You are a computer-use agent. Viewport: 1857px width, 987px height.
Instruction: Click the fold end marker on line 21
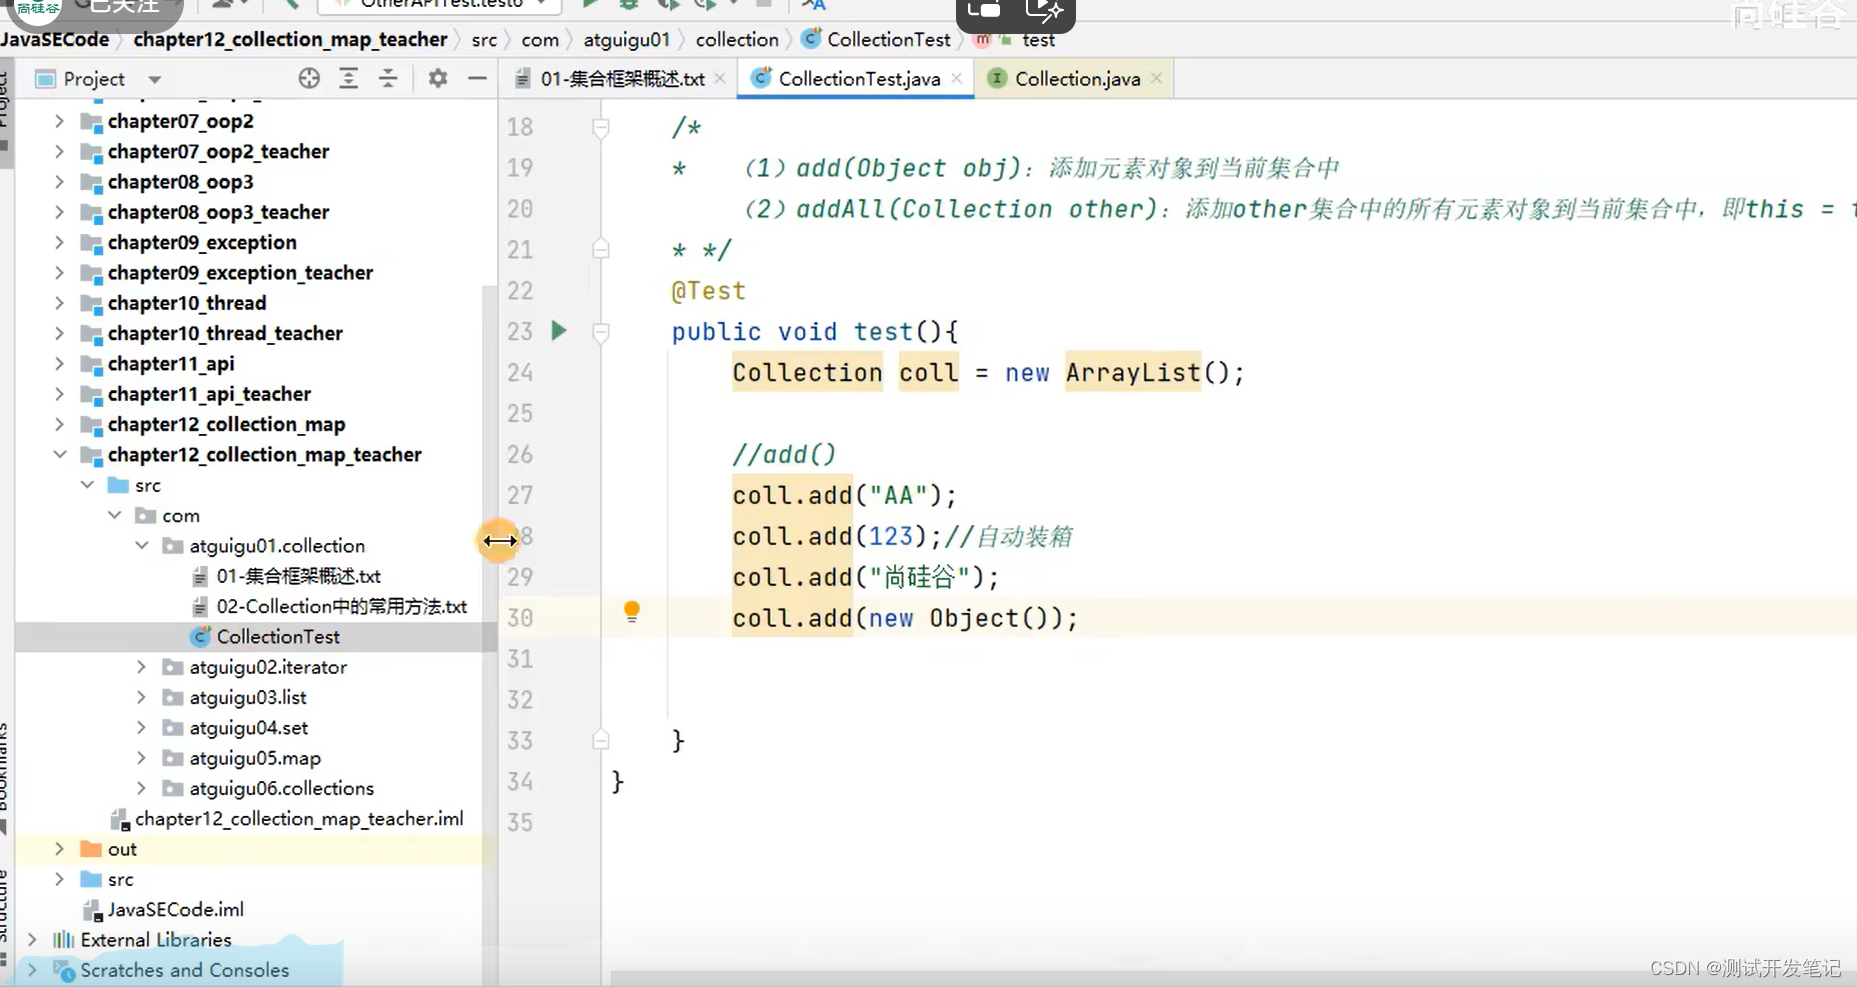601,249
